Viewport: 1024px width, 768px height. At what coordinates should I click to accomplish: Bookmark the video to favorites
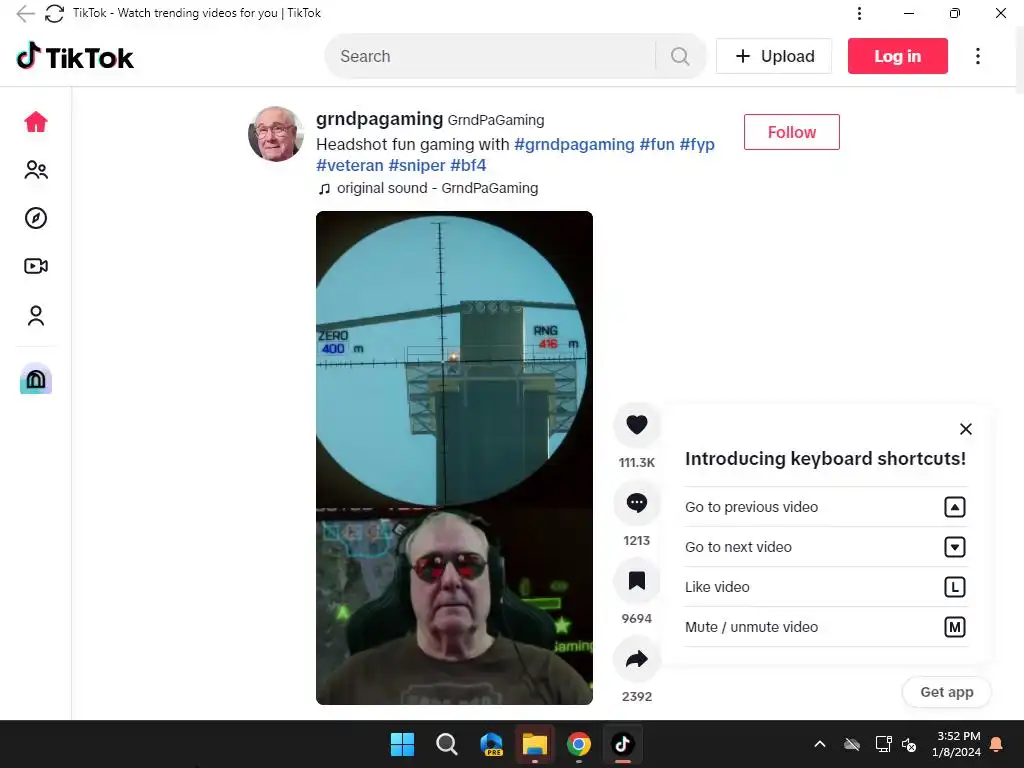637,581
